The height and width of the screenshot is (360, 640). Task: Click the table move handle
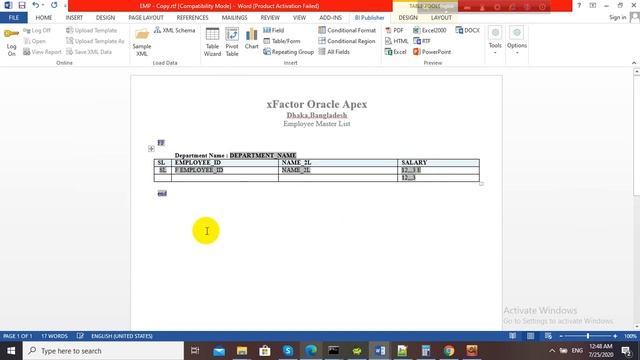coord(151,149)
